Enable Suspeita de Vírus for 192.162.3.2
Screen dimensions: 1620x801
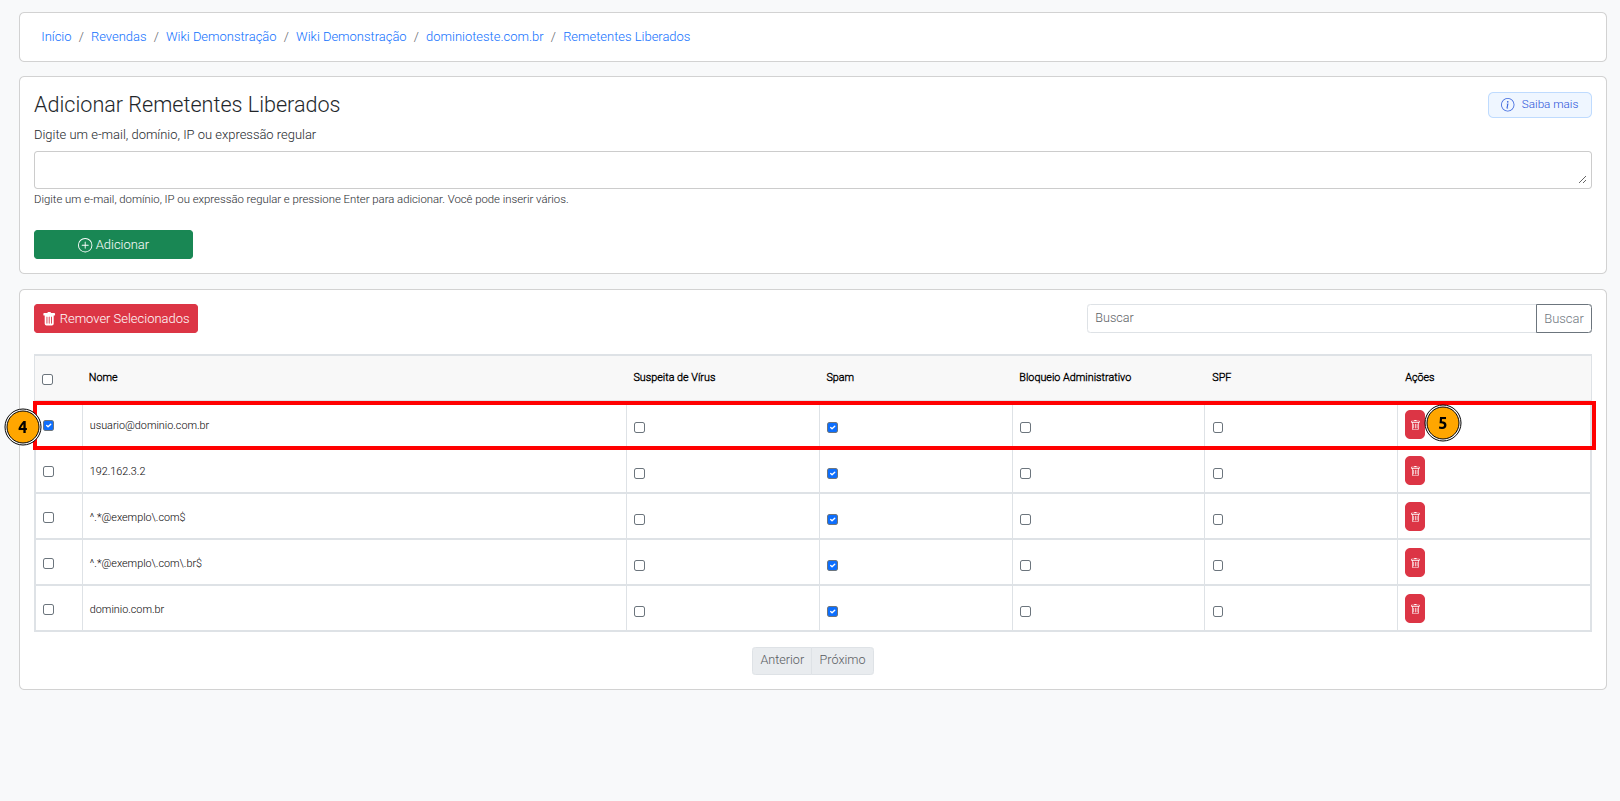point(639,473)
